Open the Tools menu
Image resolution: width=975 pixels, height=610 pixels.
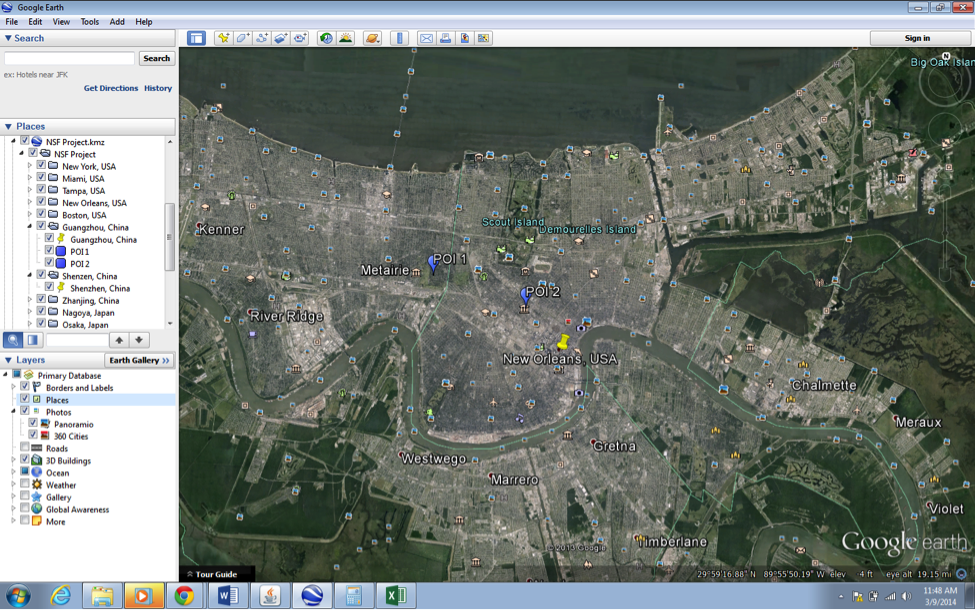91,20
